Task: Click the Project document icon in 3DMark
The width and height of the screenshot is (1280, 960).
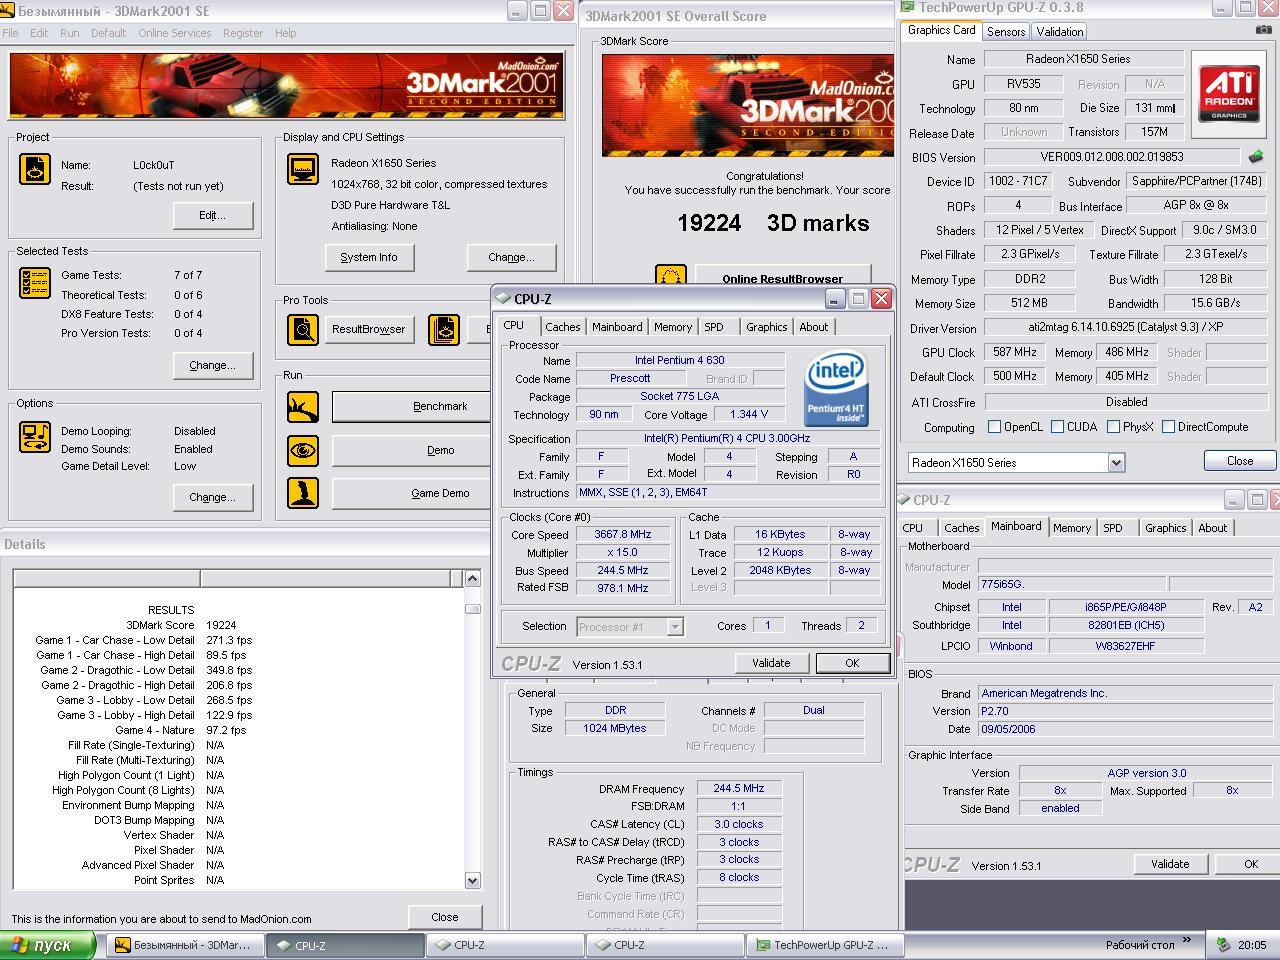Action: (x=35, y=169)
